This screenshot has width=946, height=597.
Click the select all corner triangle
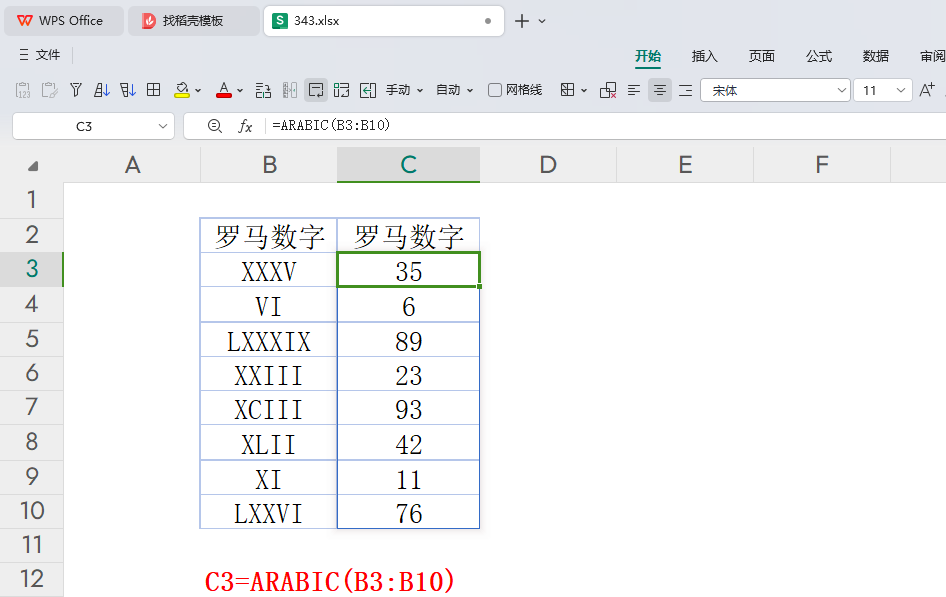pos(33,166)
